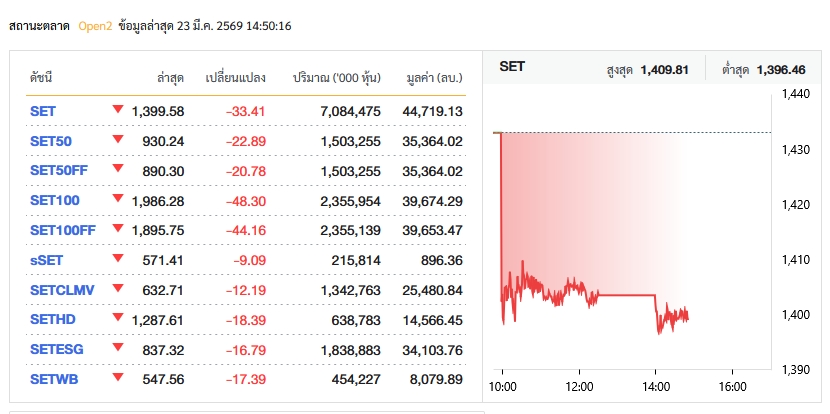This screenshot has height=414, width=830.
Task: Click the ดัชนี column header
Action: (x=41, y=76)
